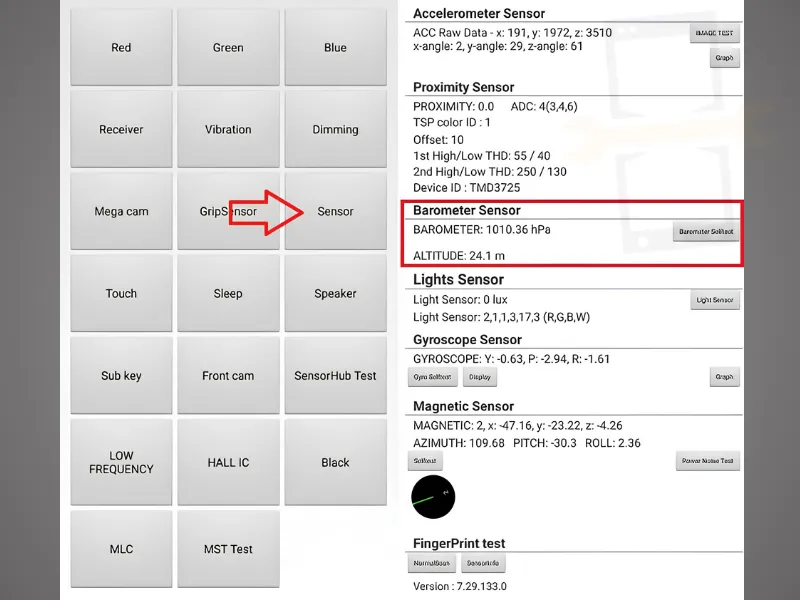Image resolution: width=800 pixels, height=600 pixels.
Task: Start the Blue screen test
Action: (335, 47)
